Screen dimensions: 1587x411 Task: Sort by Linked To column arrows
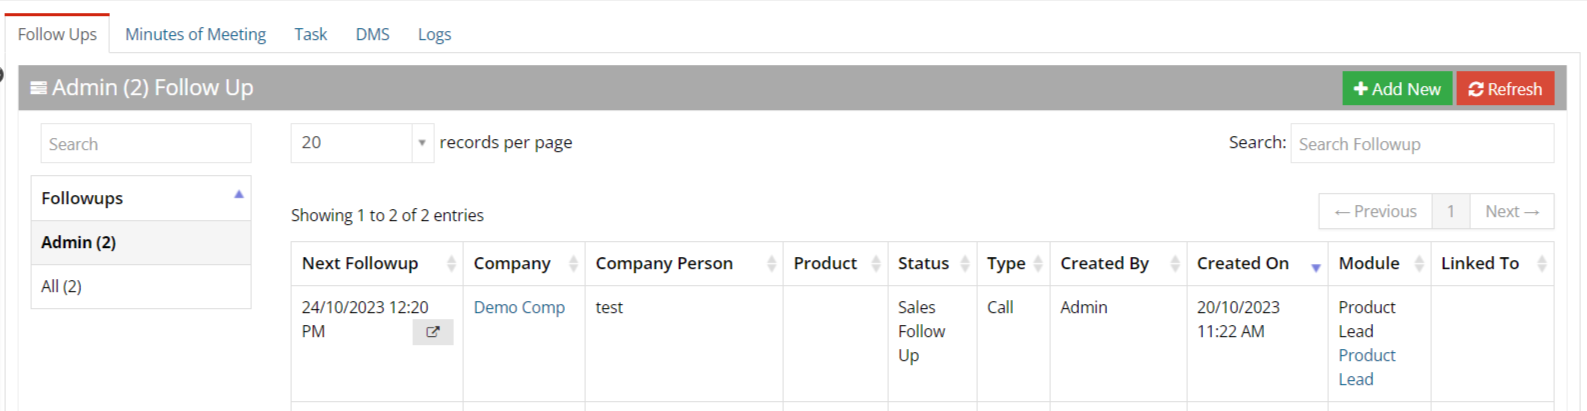[x=1542, y=263]
